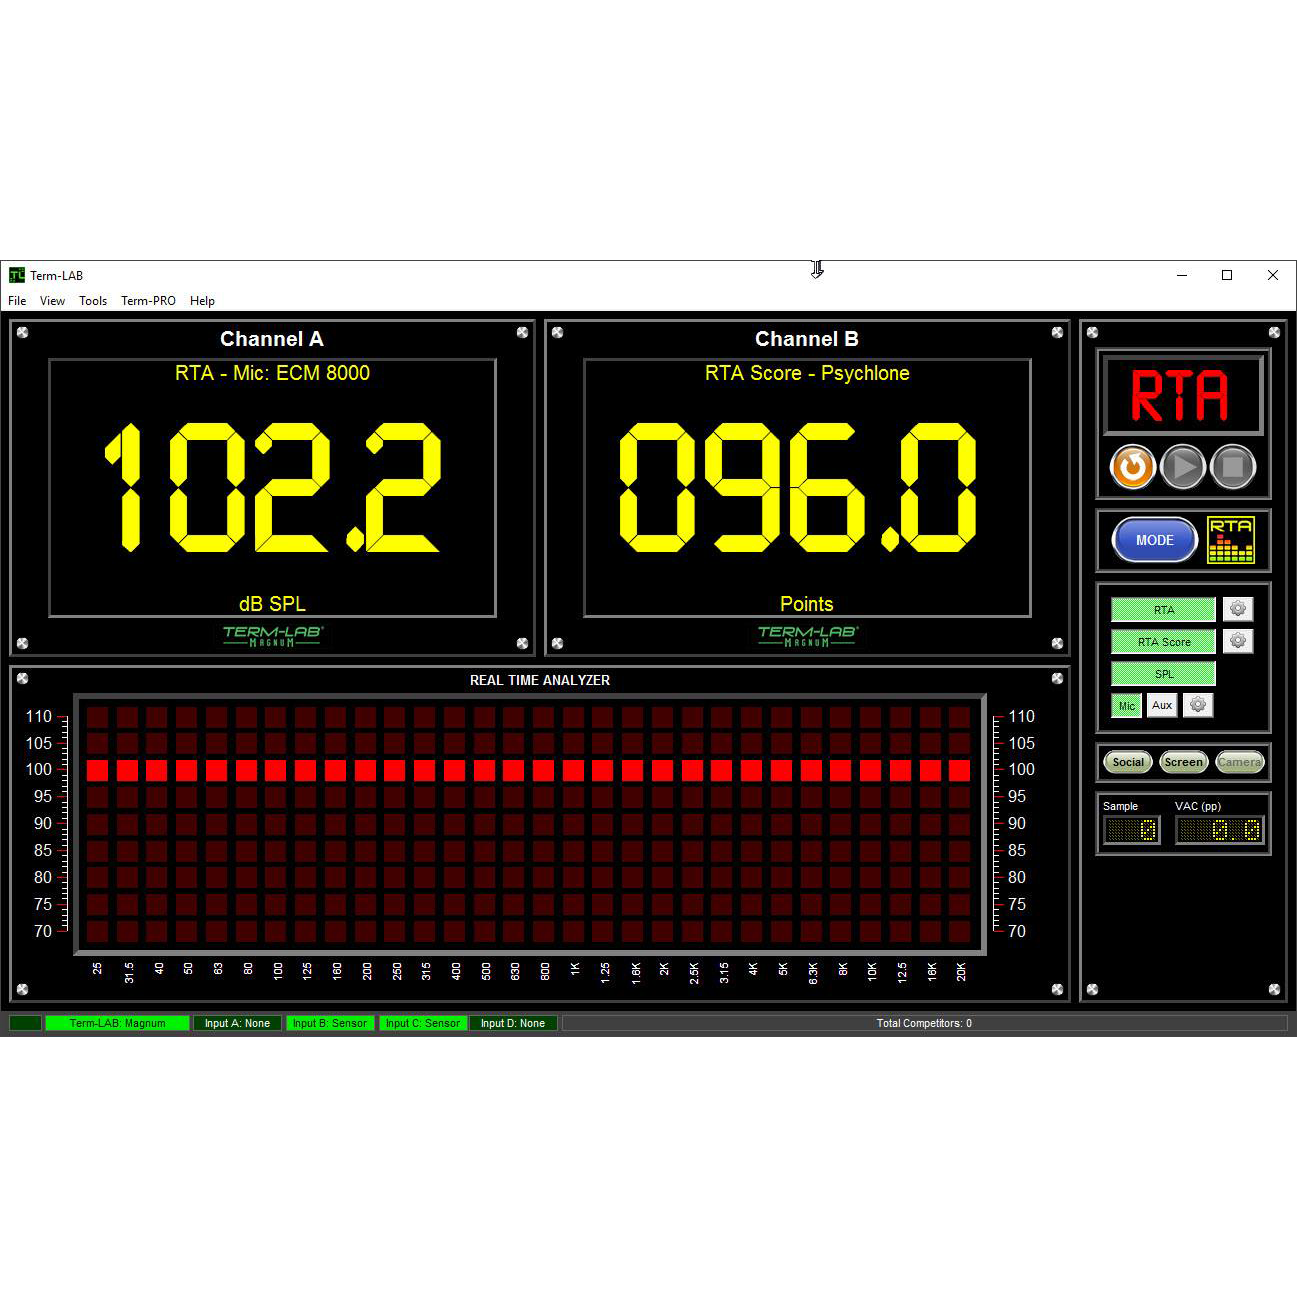Viewport: 1297px width, 1297px height.
Task: Open Mic/Aux input settings gear
Action: click(1198, 705)
